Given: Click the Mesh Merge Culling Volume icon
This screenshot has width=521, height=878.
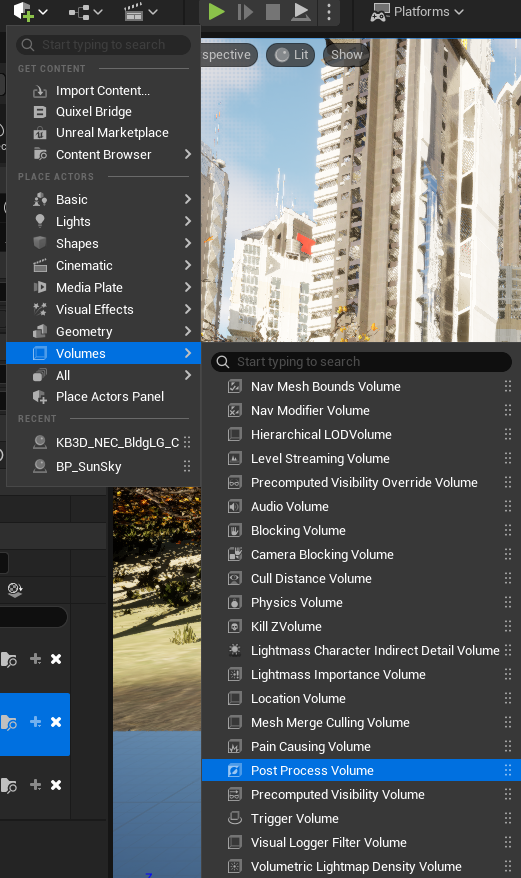Looking at the screenshot, I should 235,722.
